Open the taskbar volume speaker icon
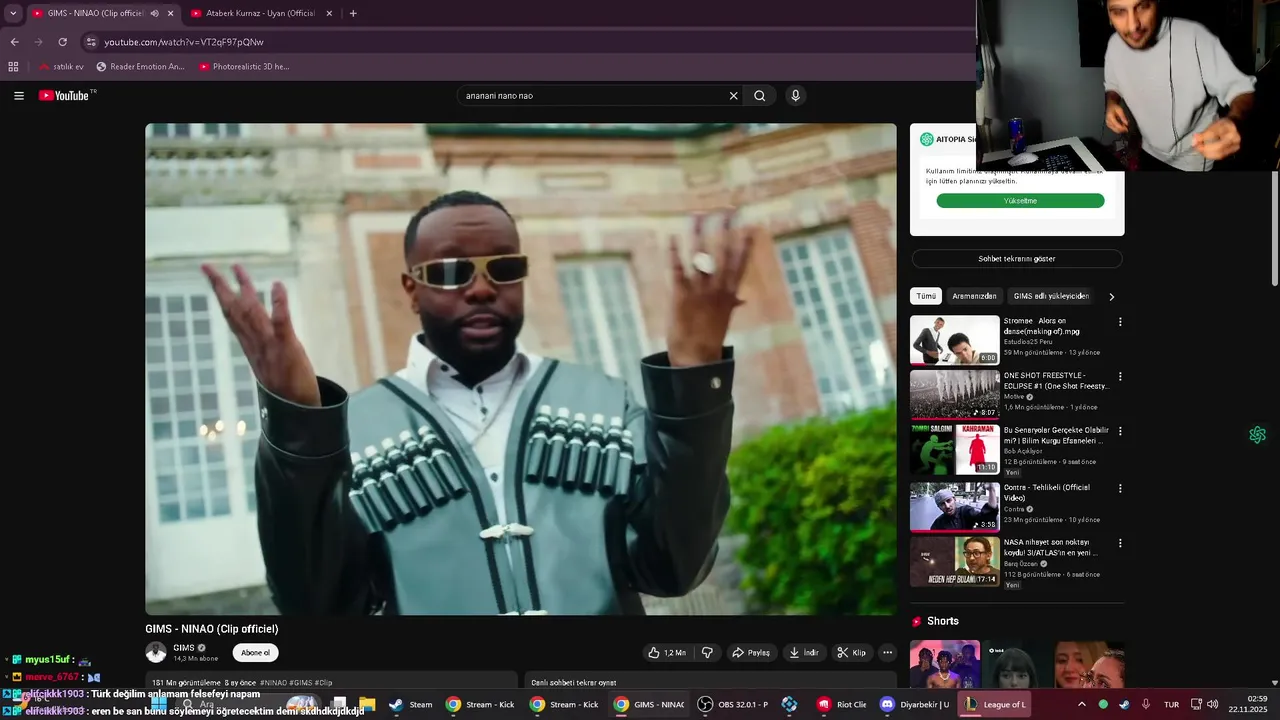Screen dimensions: 1280x720 (x=1212, y=705)
